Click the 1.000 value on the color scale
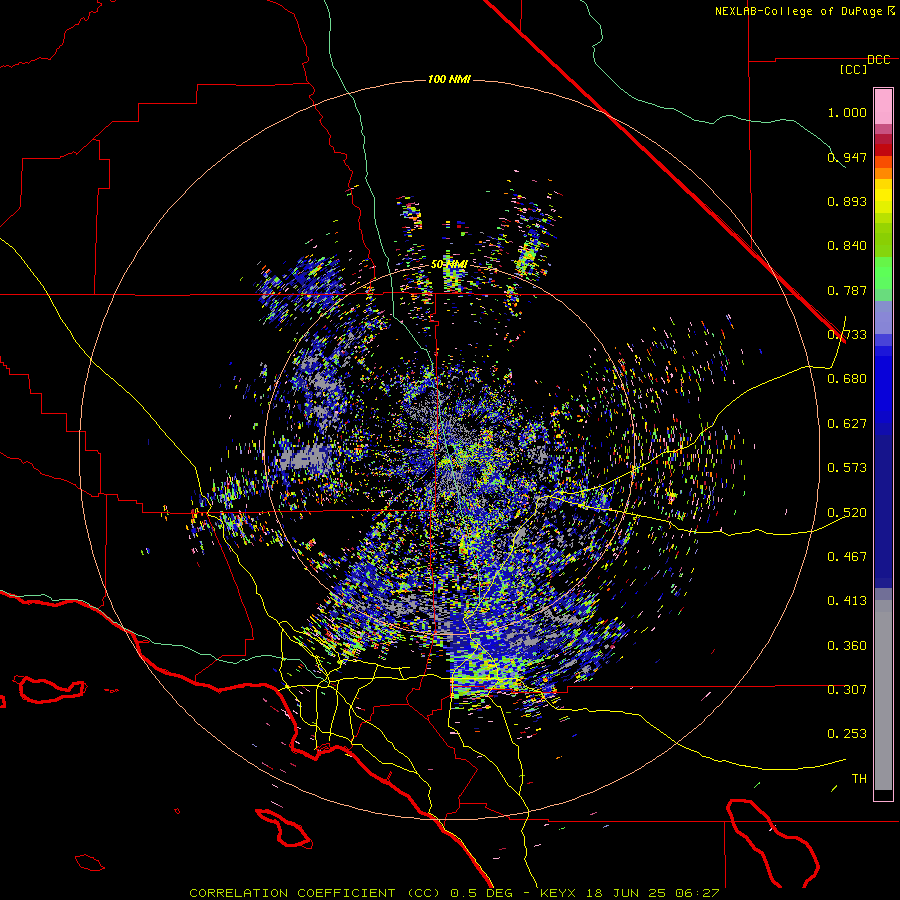 coord(847,112)
